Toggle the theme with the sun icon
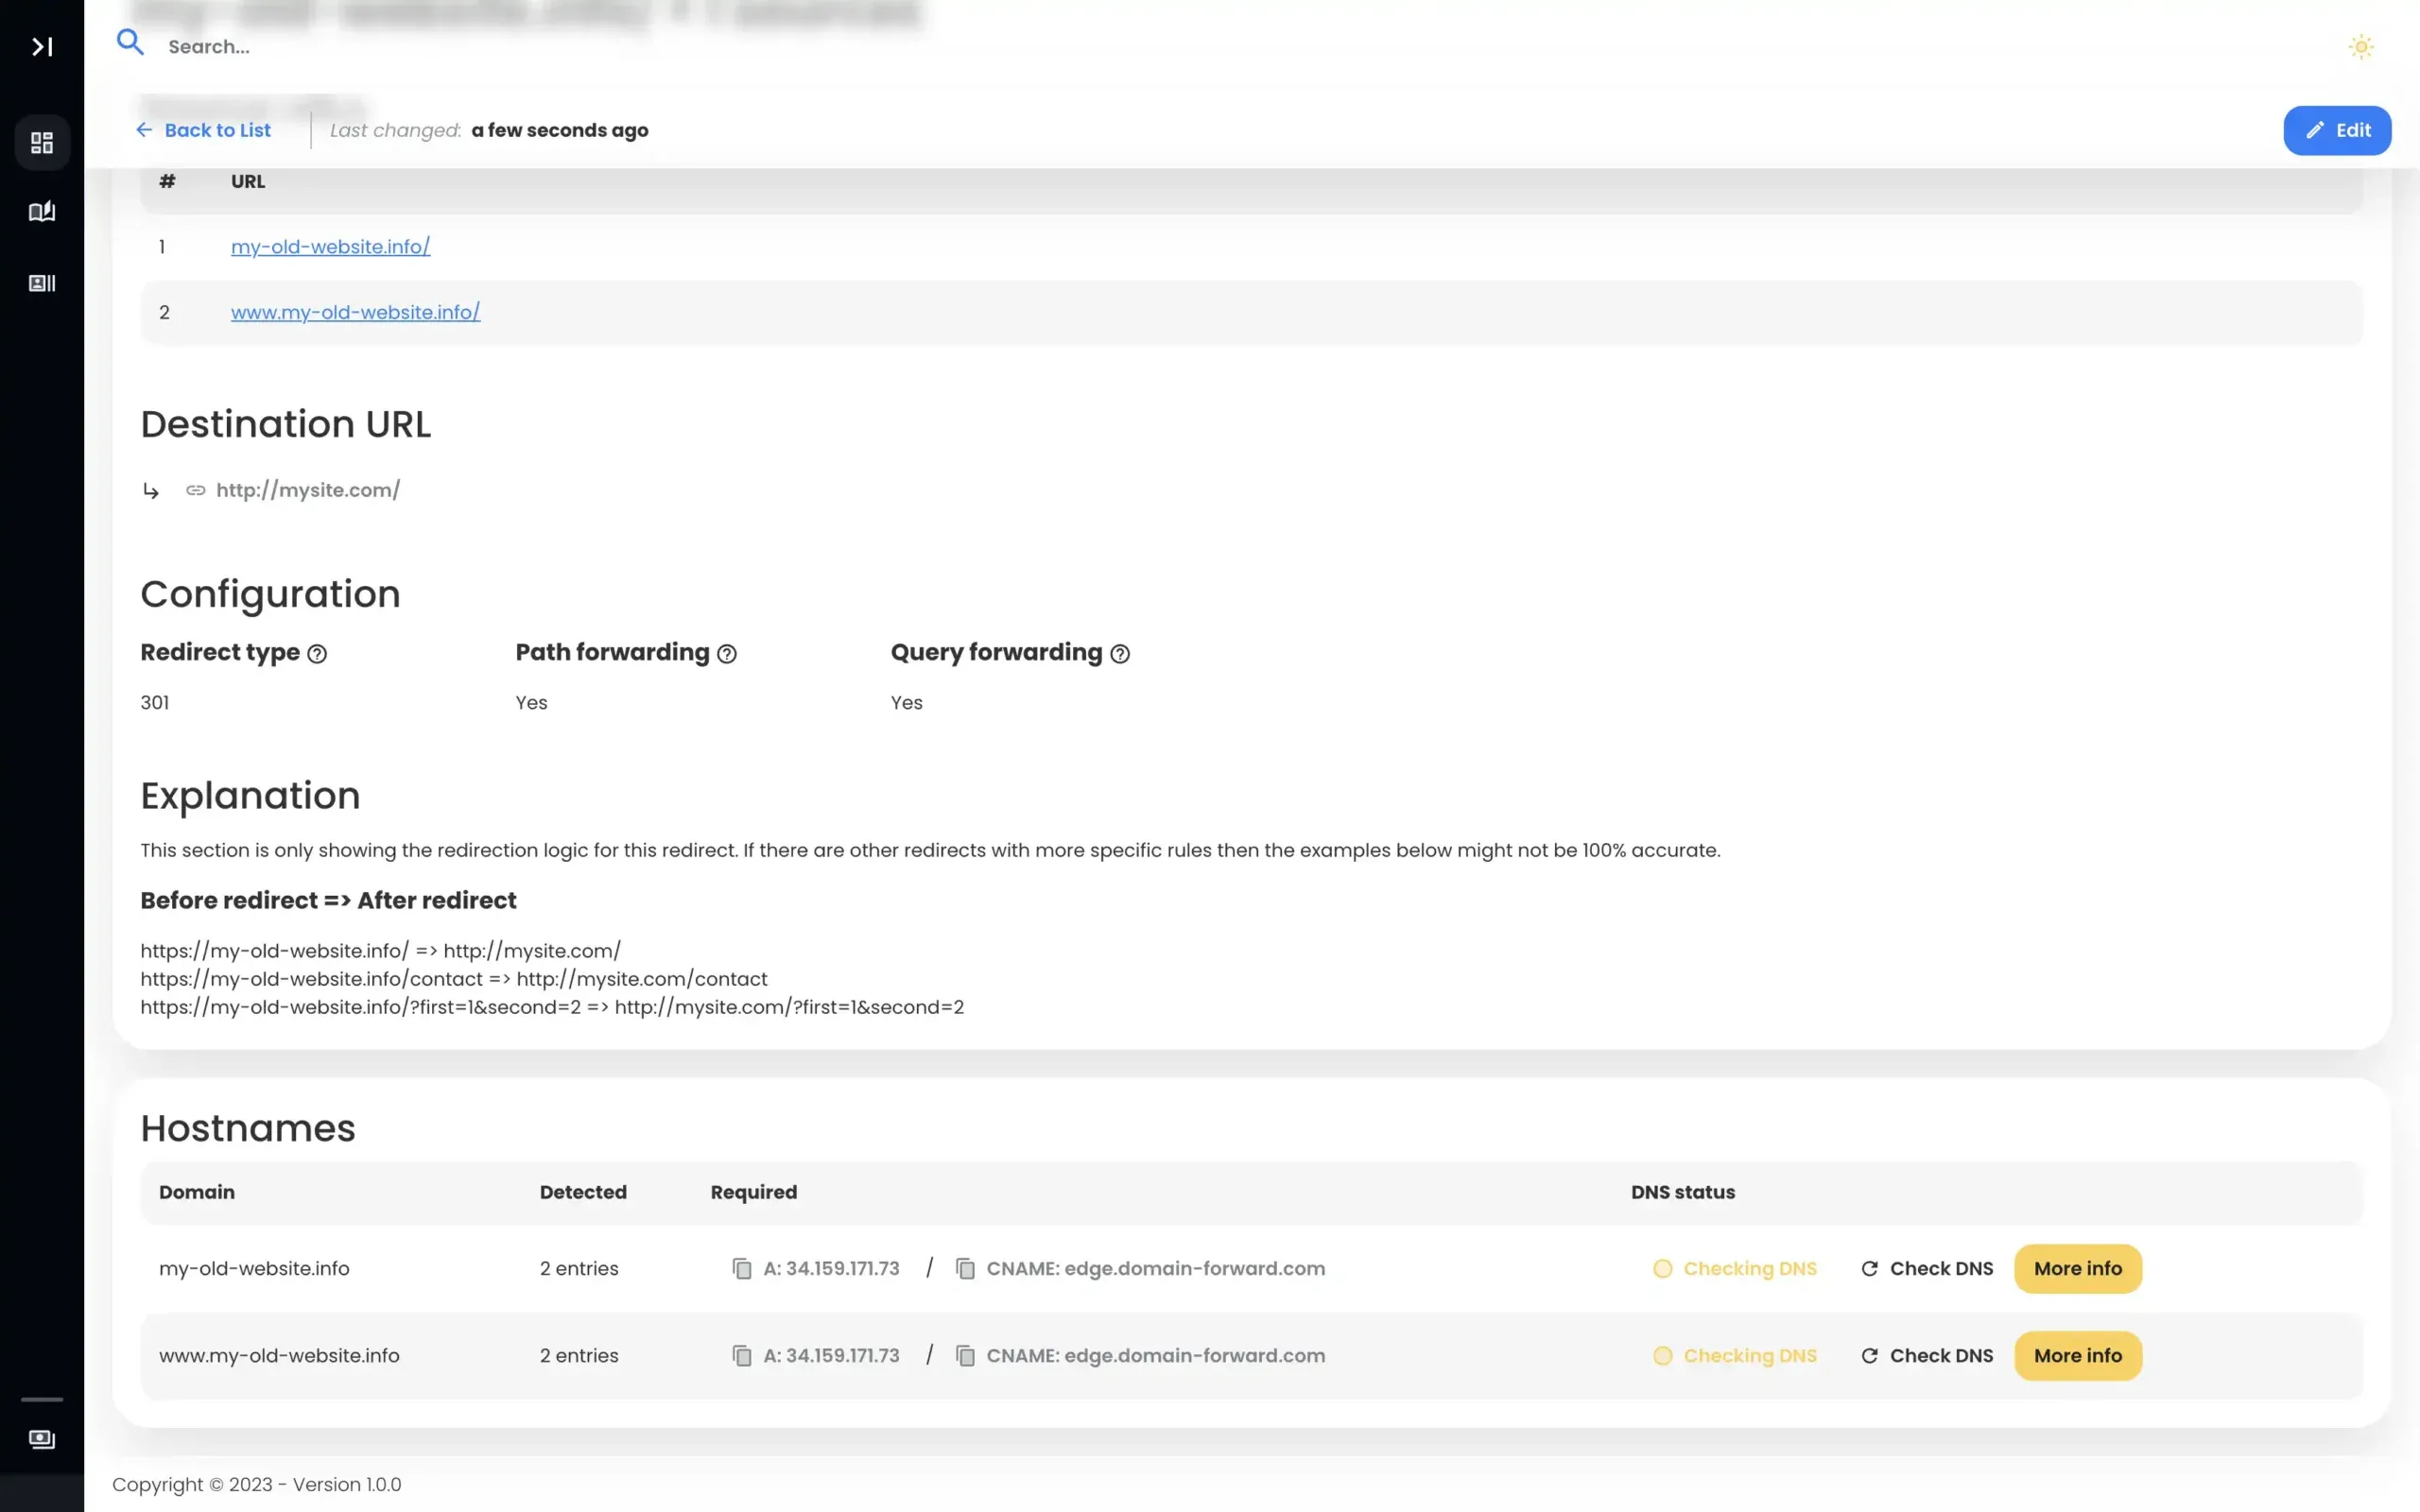The height and width of the screenshot is (1512, 2420). coord(2361,46)
